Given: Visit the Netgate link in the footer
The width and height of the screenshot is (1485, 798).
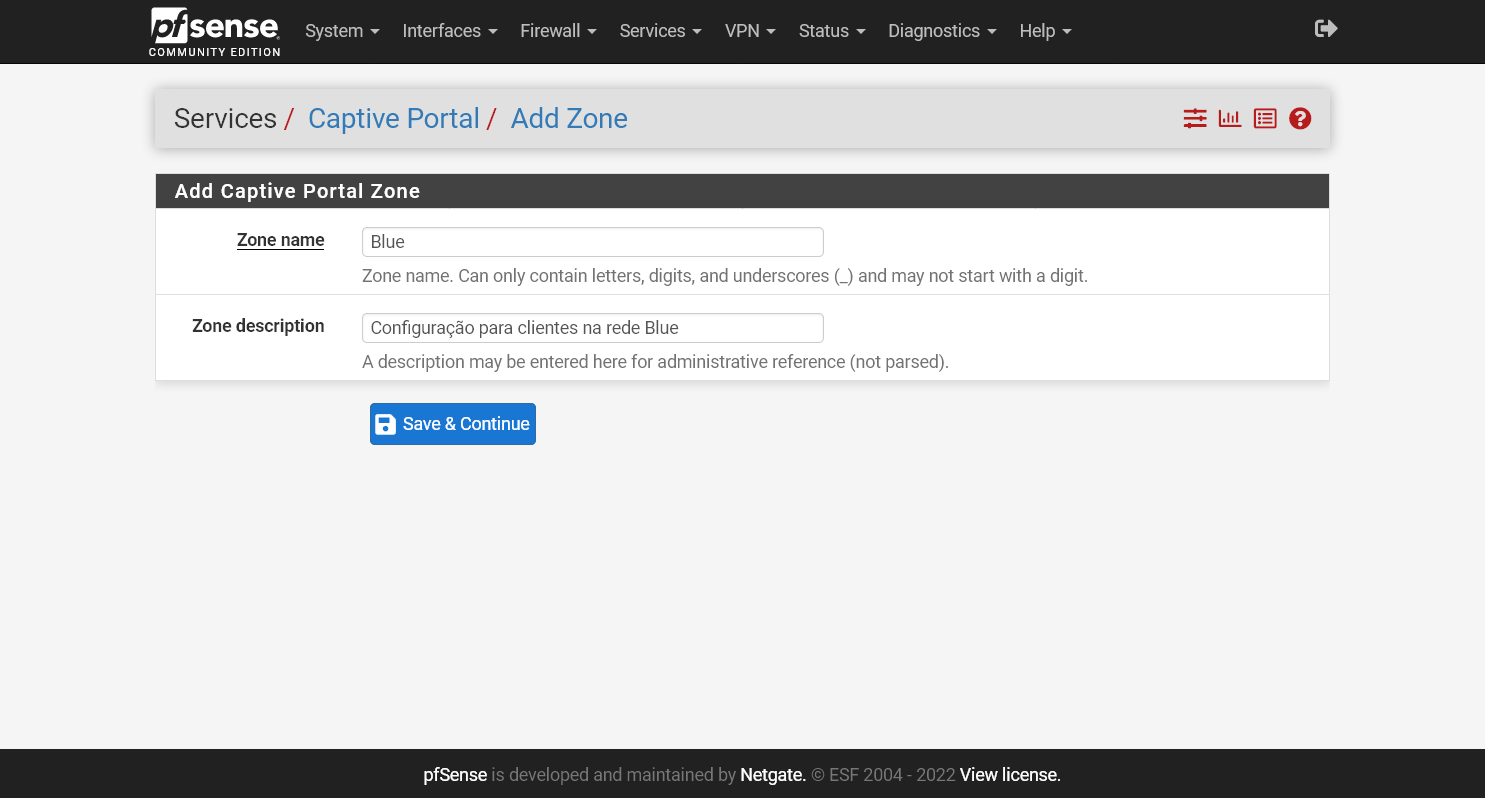Looking at the screenshot, I should pyautogui.click(x=771, y=774).
